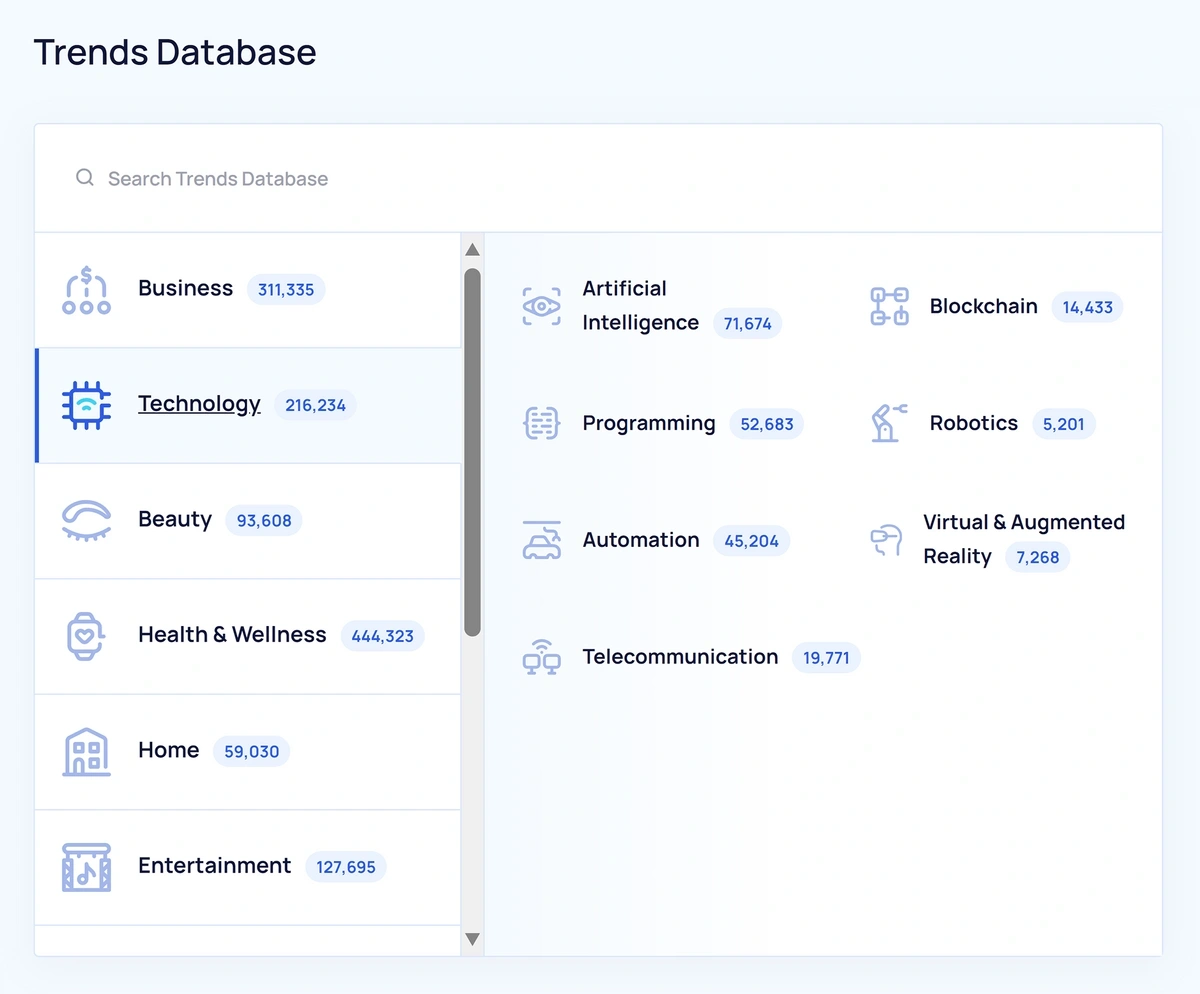Screen dimensions: 1200x994
Task: Click the Entertainment stage icon
Action: pos(87,867)
